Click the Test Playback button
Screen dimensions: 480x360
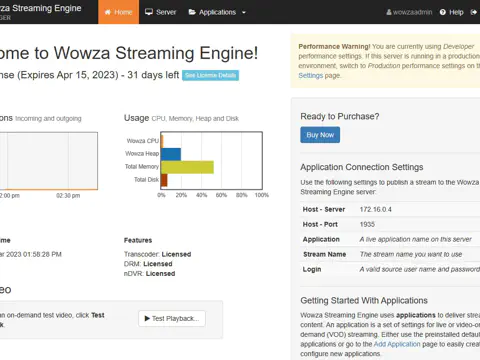[172, 319]
